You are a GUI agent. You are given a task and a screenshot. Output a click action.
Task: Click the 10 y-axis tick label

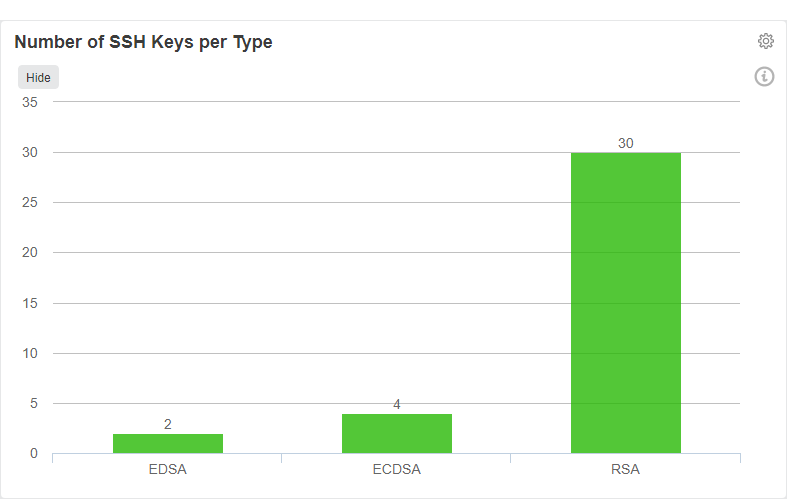coord(29,353)
